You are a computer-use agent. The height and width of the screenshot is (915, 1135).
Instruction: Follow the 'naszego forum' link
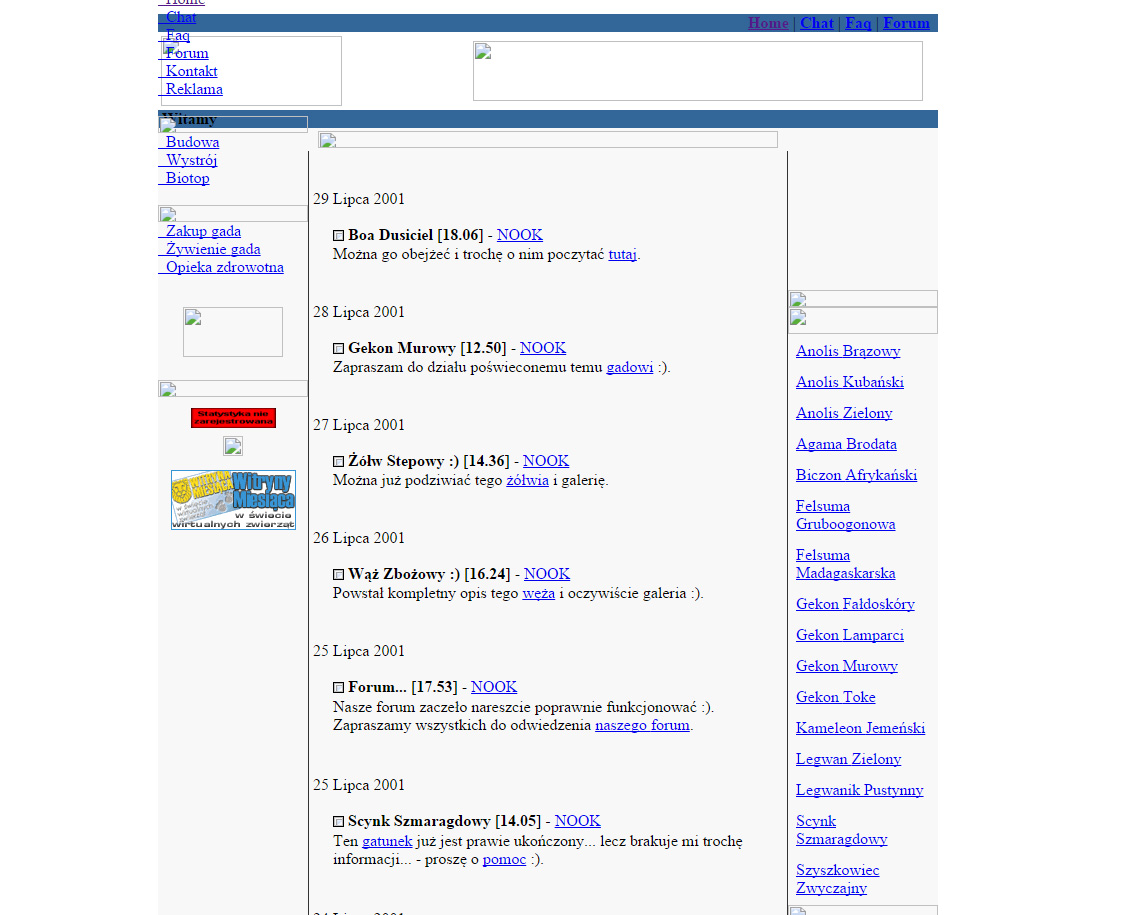(642, 725)
